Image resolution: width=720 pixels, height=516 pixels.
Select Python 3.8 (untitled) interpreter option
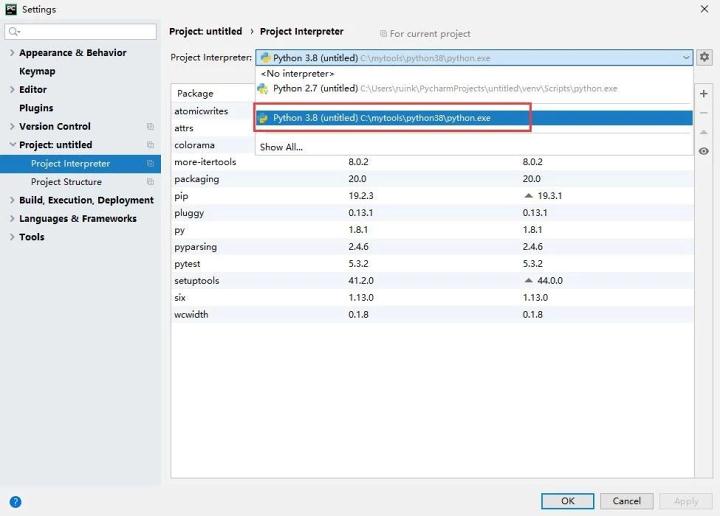click(x=474, y=118)
